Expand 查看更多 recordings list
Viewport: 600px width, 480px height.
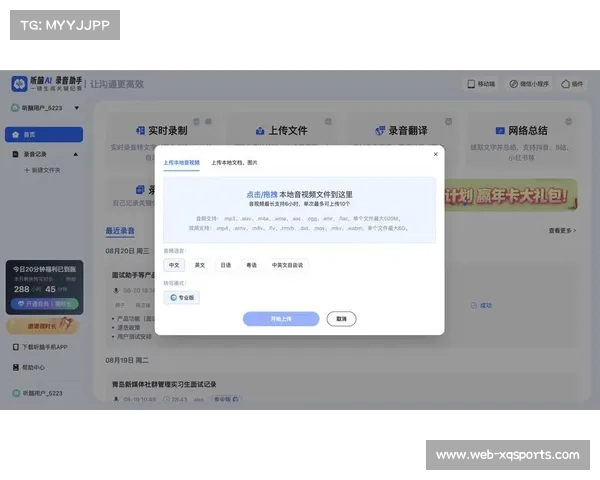click(x=562, y=231)
